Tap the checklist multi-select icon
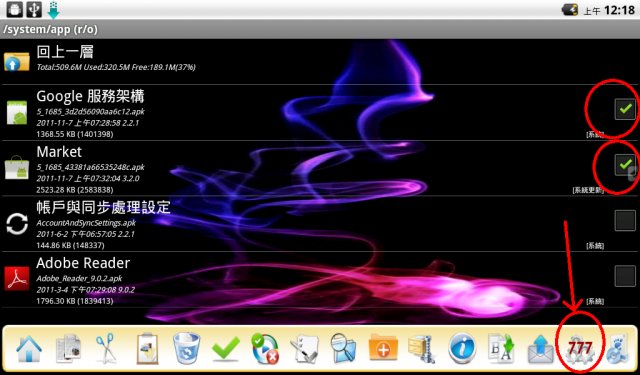Screen dimensions: 640x375 pyautogui.click(x=305, y=349)
